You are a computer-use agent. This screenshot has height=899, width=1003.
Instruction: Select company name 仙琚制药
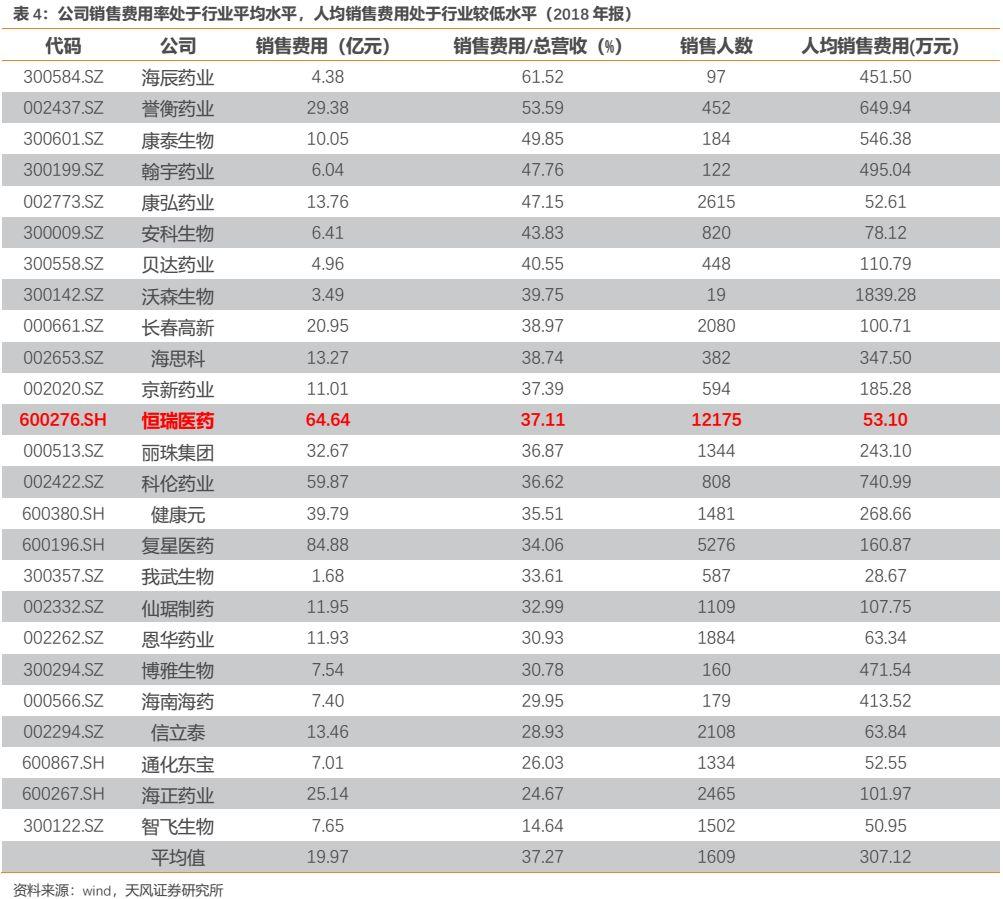(x=178, y=607)
